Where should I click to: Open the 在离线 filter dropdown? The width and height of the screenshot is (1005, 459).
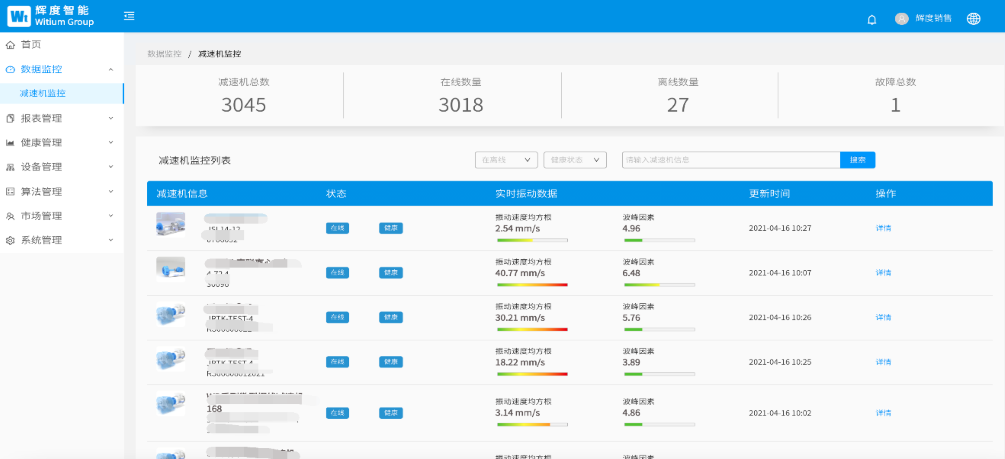click(506, 160)
